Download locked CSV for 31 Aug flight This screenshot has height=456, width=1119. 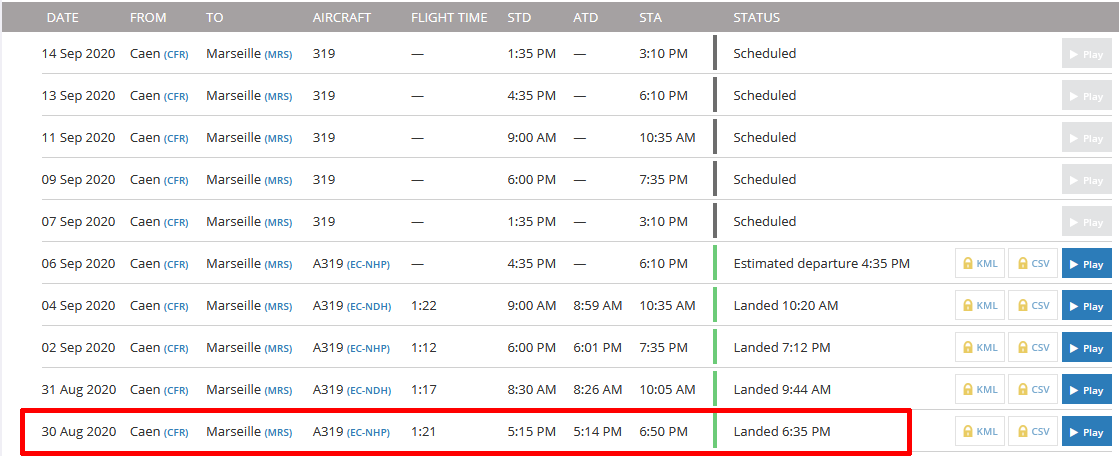(x=1033, y=390)
